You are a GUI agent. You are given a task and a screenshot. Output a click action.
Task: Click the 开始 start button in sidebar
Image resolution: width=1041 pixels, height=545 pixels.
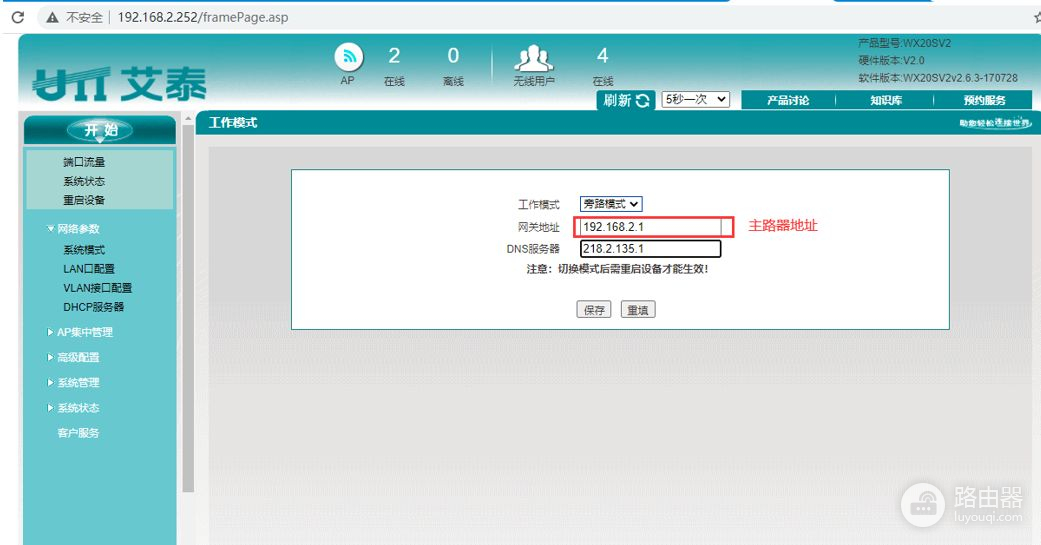click(100, 130)
